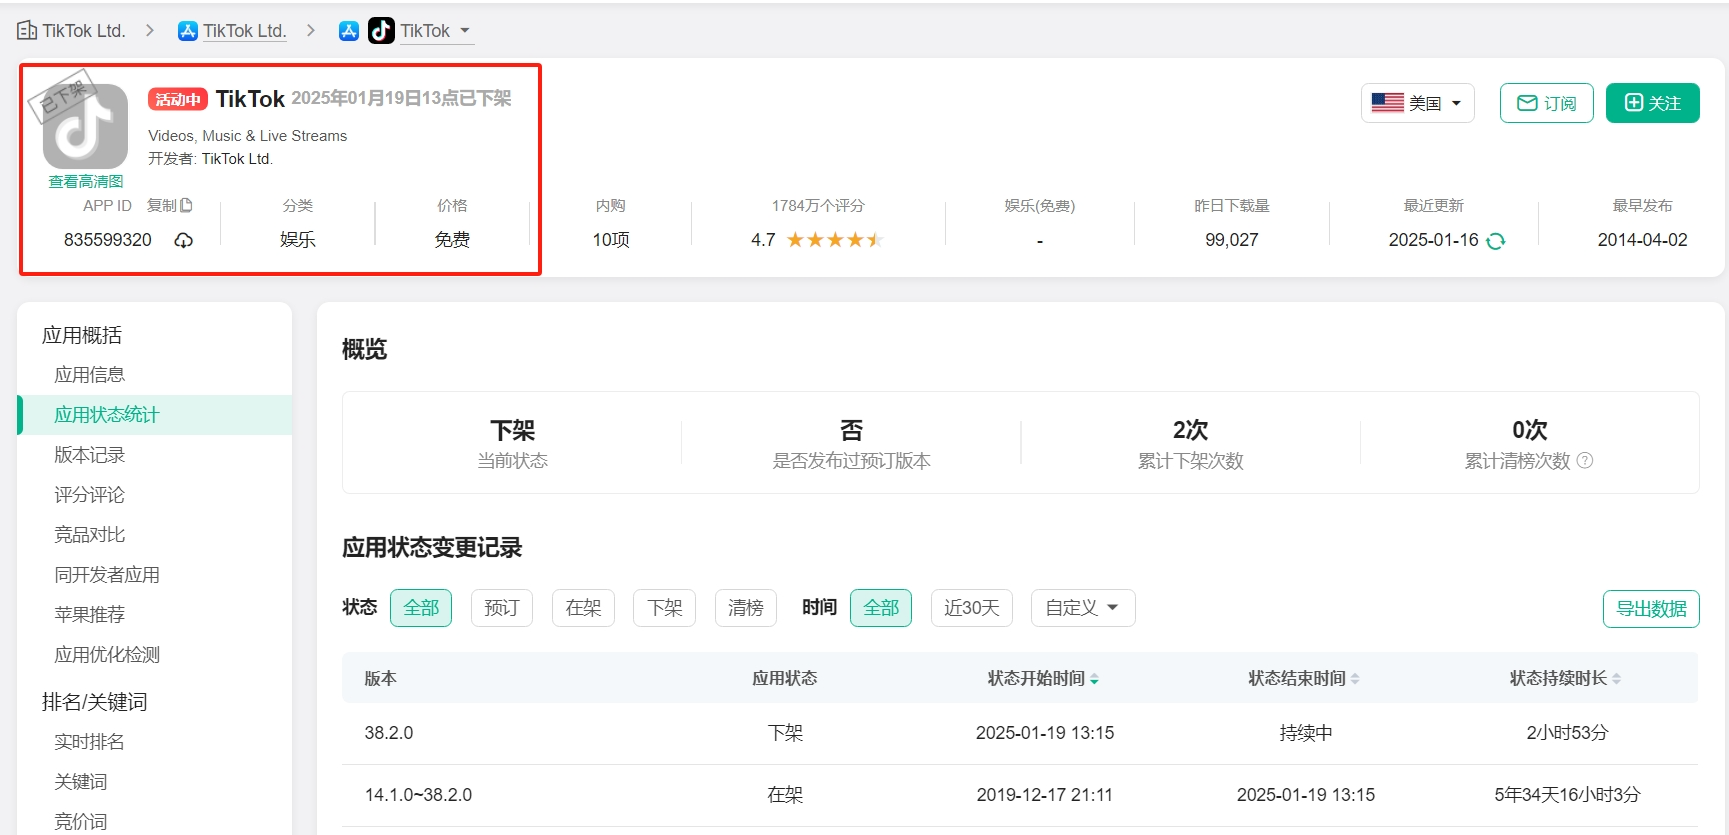Click the developer name TikTok Ltd.

[x=237, y=159]
